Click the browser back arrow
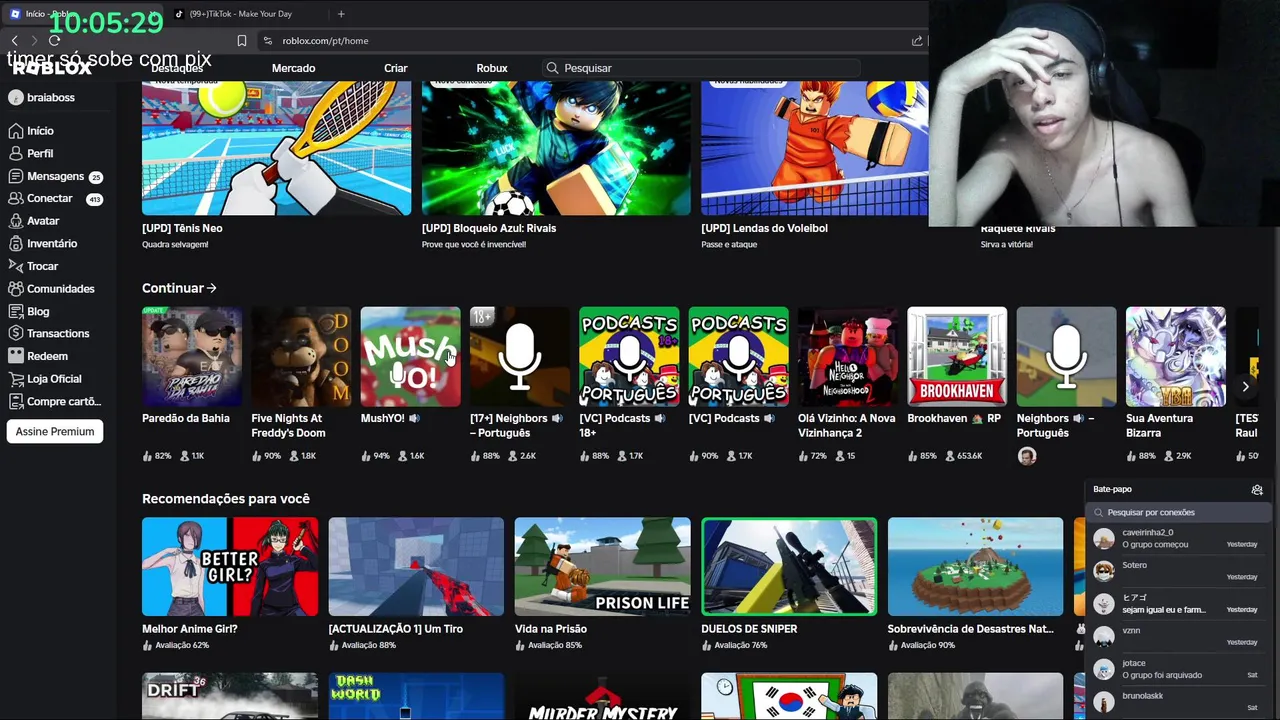The height and width of the screenshot is (720, 1280). pyautogui.click(x=14, y=41)
